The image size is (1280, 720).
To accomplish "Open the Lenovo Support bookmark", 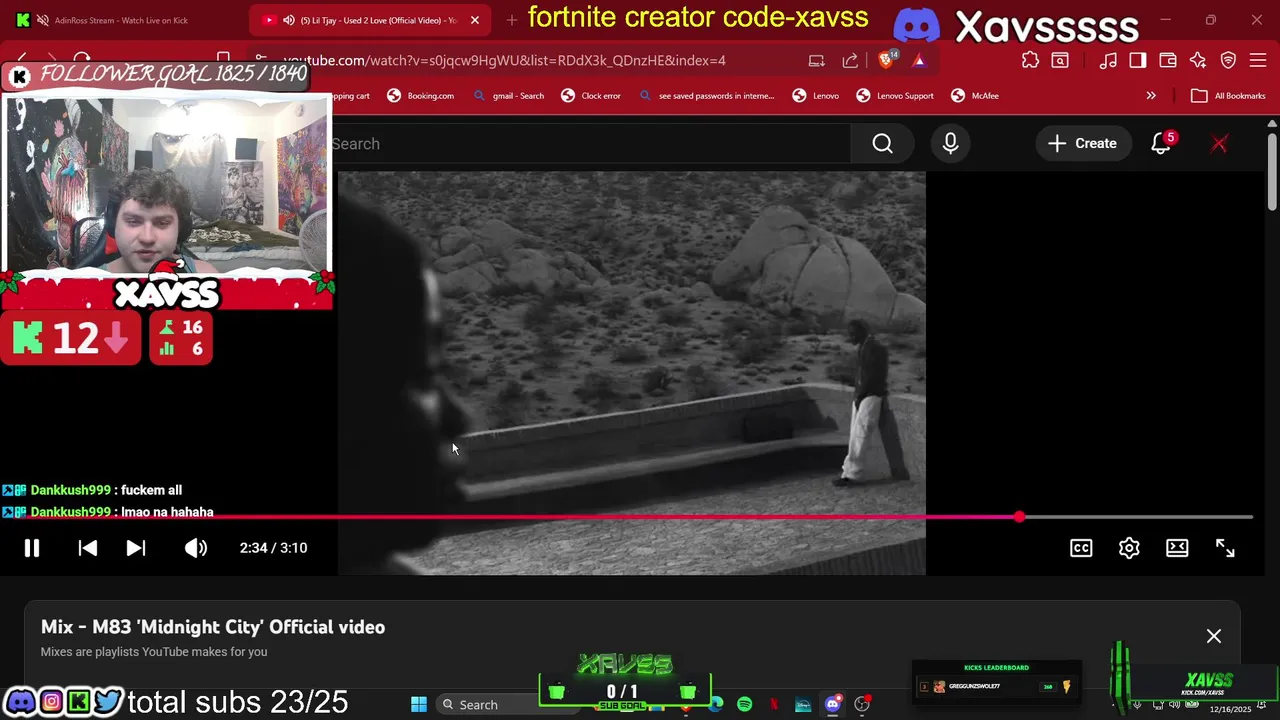I will tap(895, 96).
